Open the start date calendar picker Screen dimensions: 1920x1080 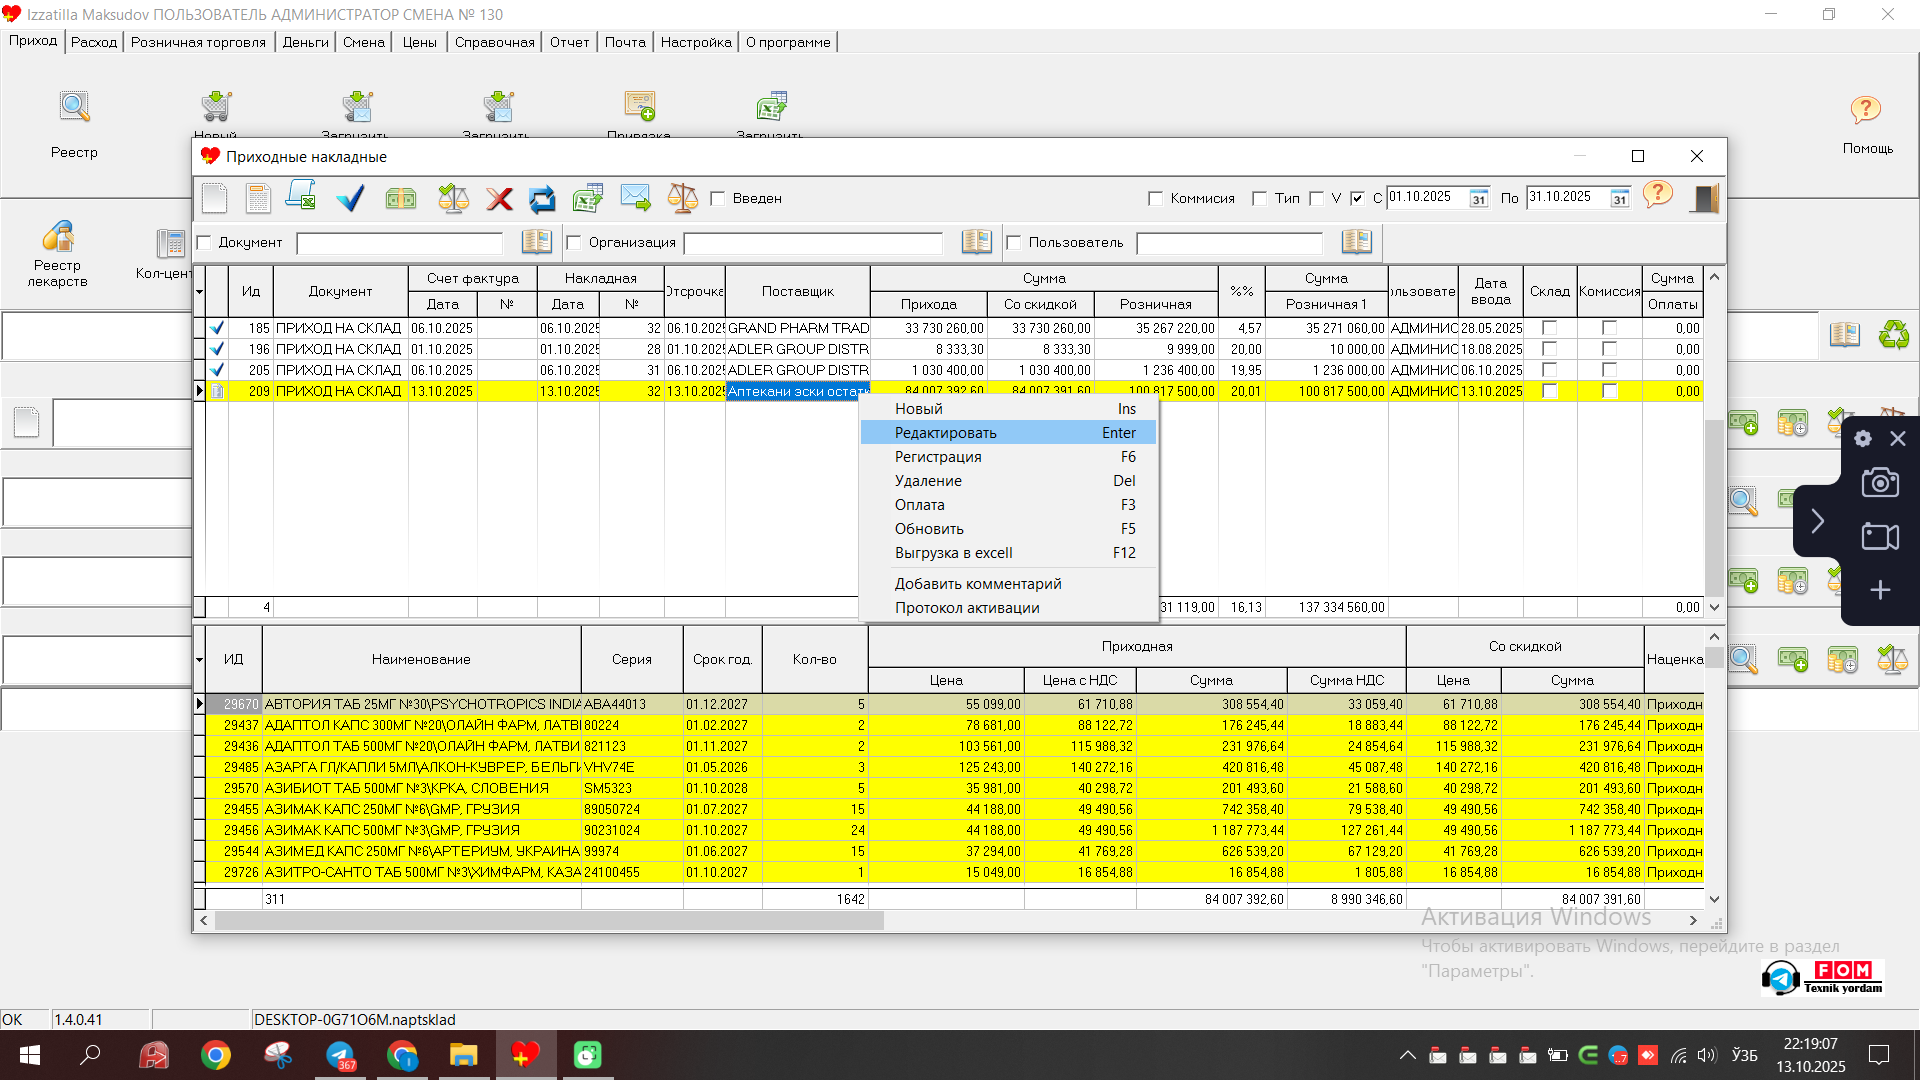[1478, 199]
